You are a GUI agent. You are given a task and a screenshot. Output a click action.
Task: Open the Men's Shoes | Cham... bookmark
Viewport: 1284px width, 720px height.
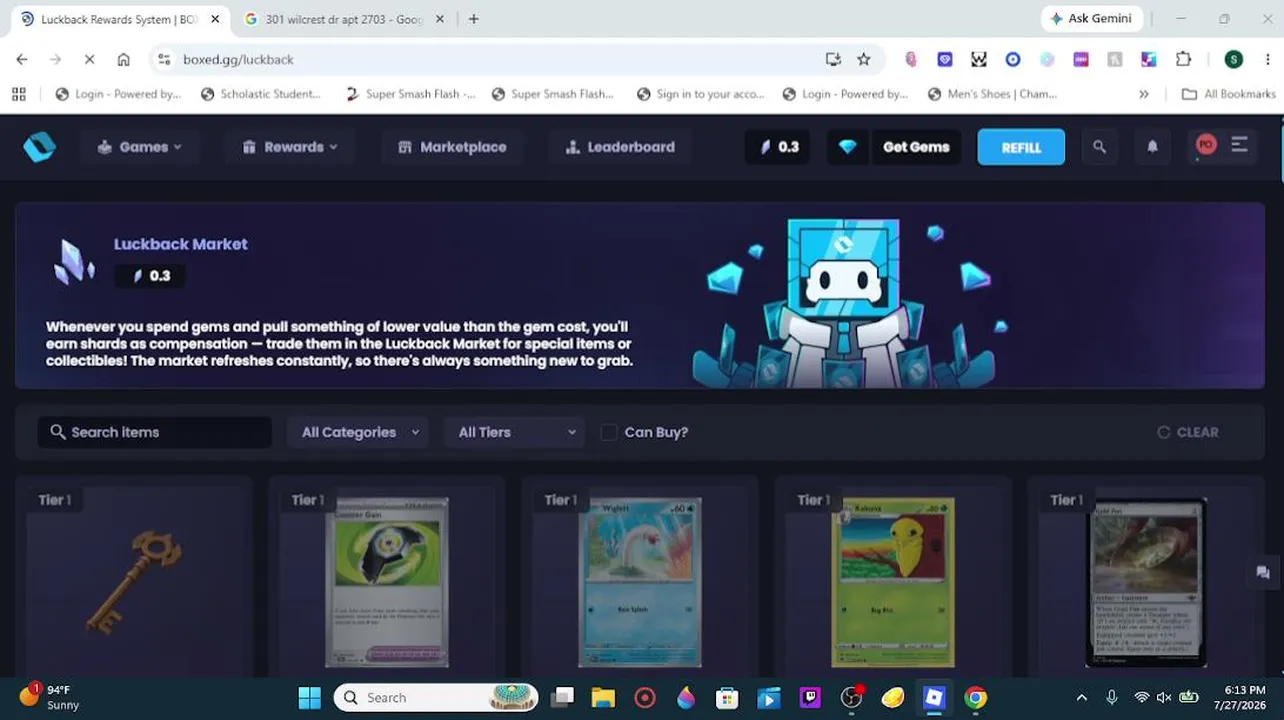(993, 94)
